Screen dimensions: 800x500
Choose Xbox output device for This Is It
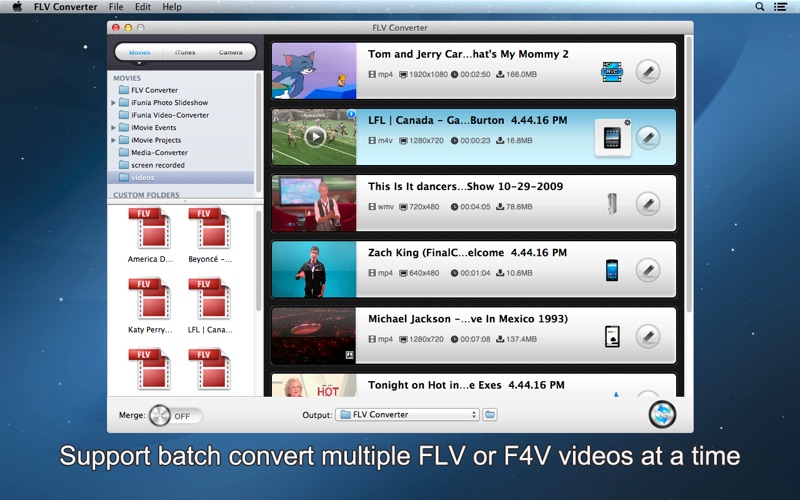(x=612, y=204)
